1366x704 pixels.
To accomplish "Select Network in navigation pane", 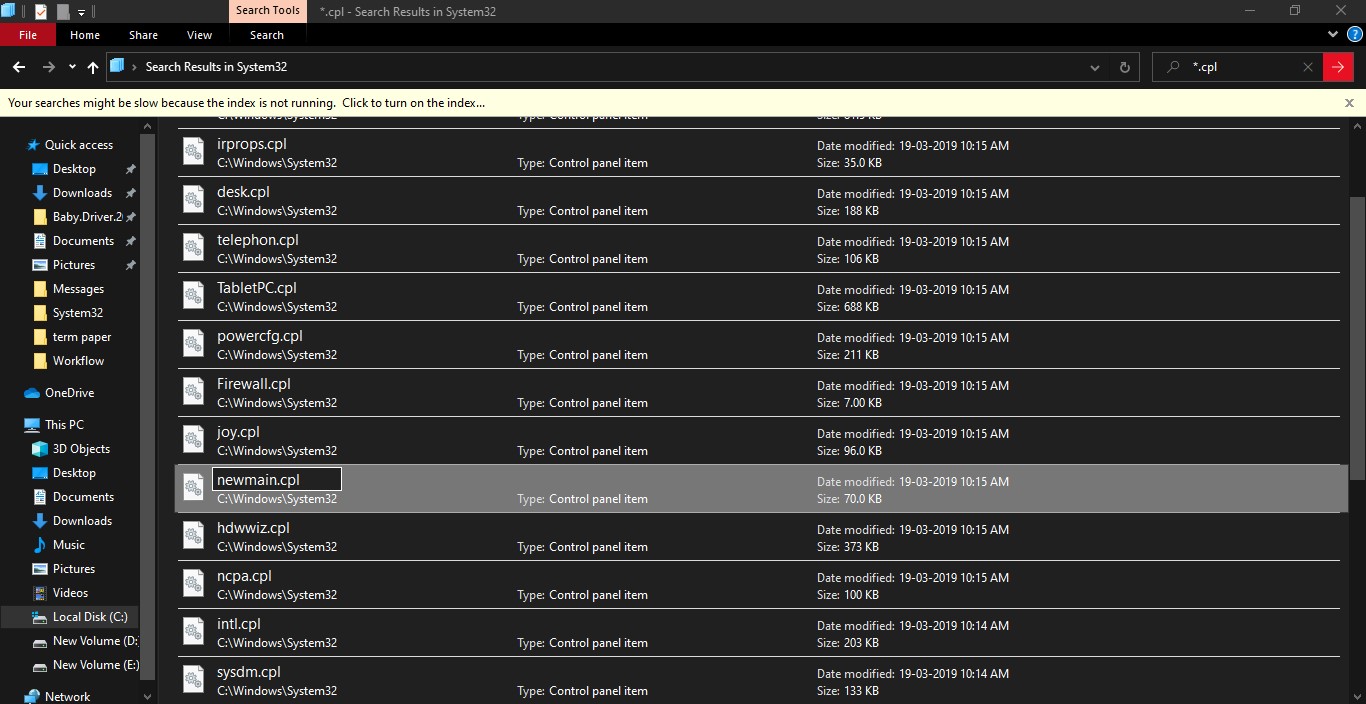I will tap(67, 696).
